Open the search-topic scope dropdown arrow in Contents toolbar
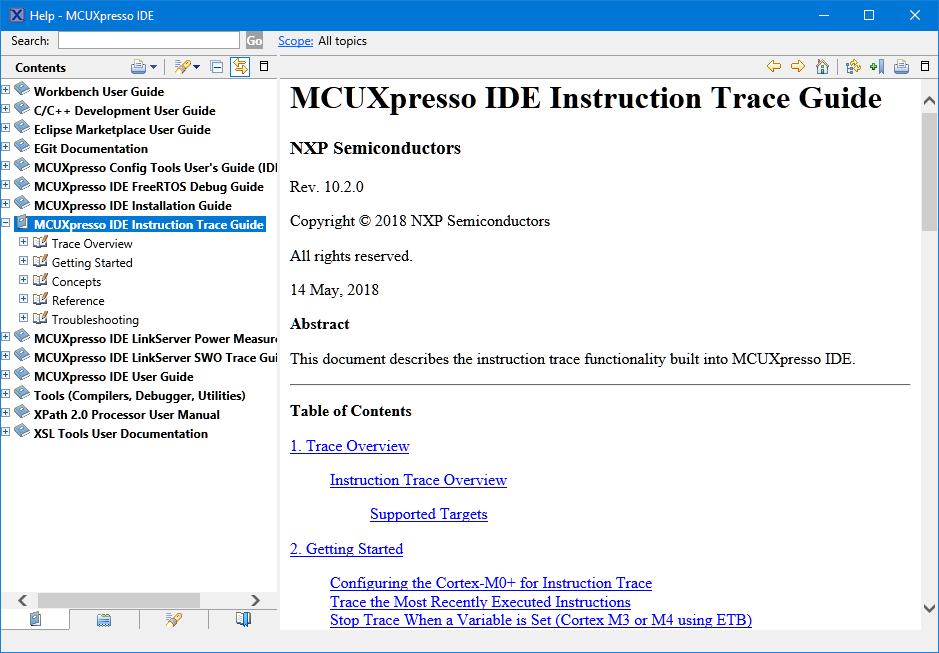The image size is (939, 653). click(x=196, y=67)
